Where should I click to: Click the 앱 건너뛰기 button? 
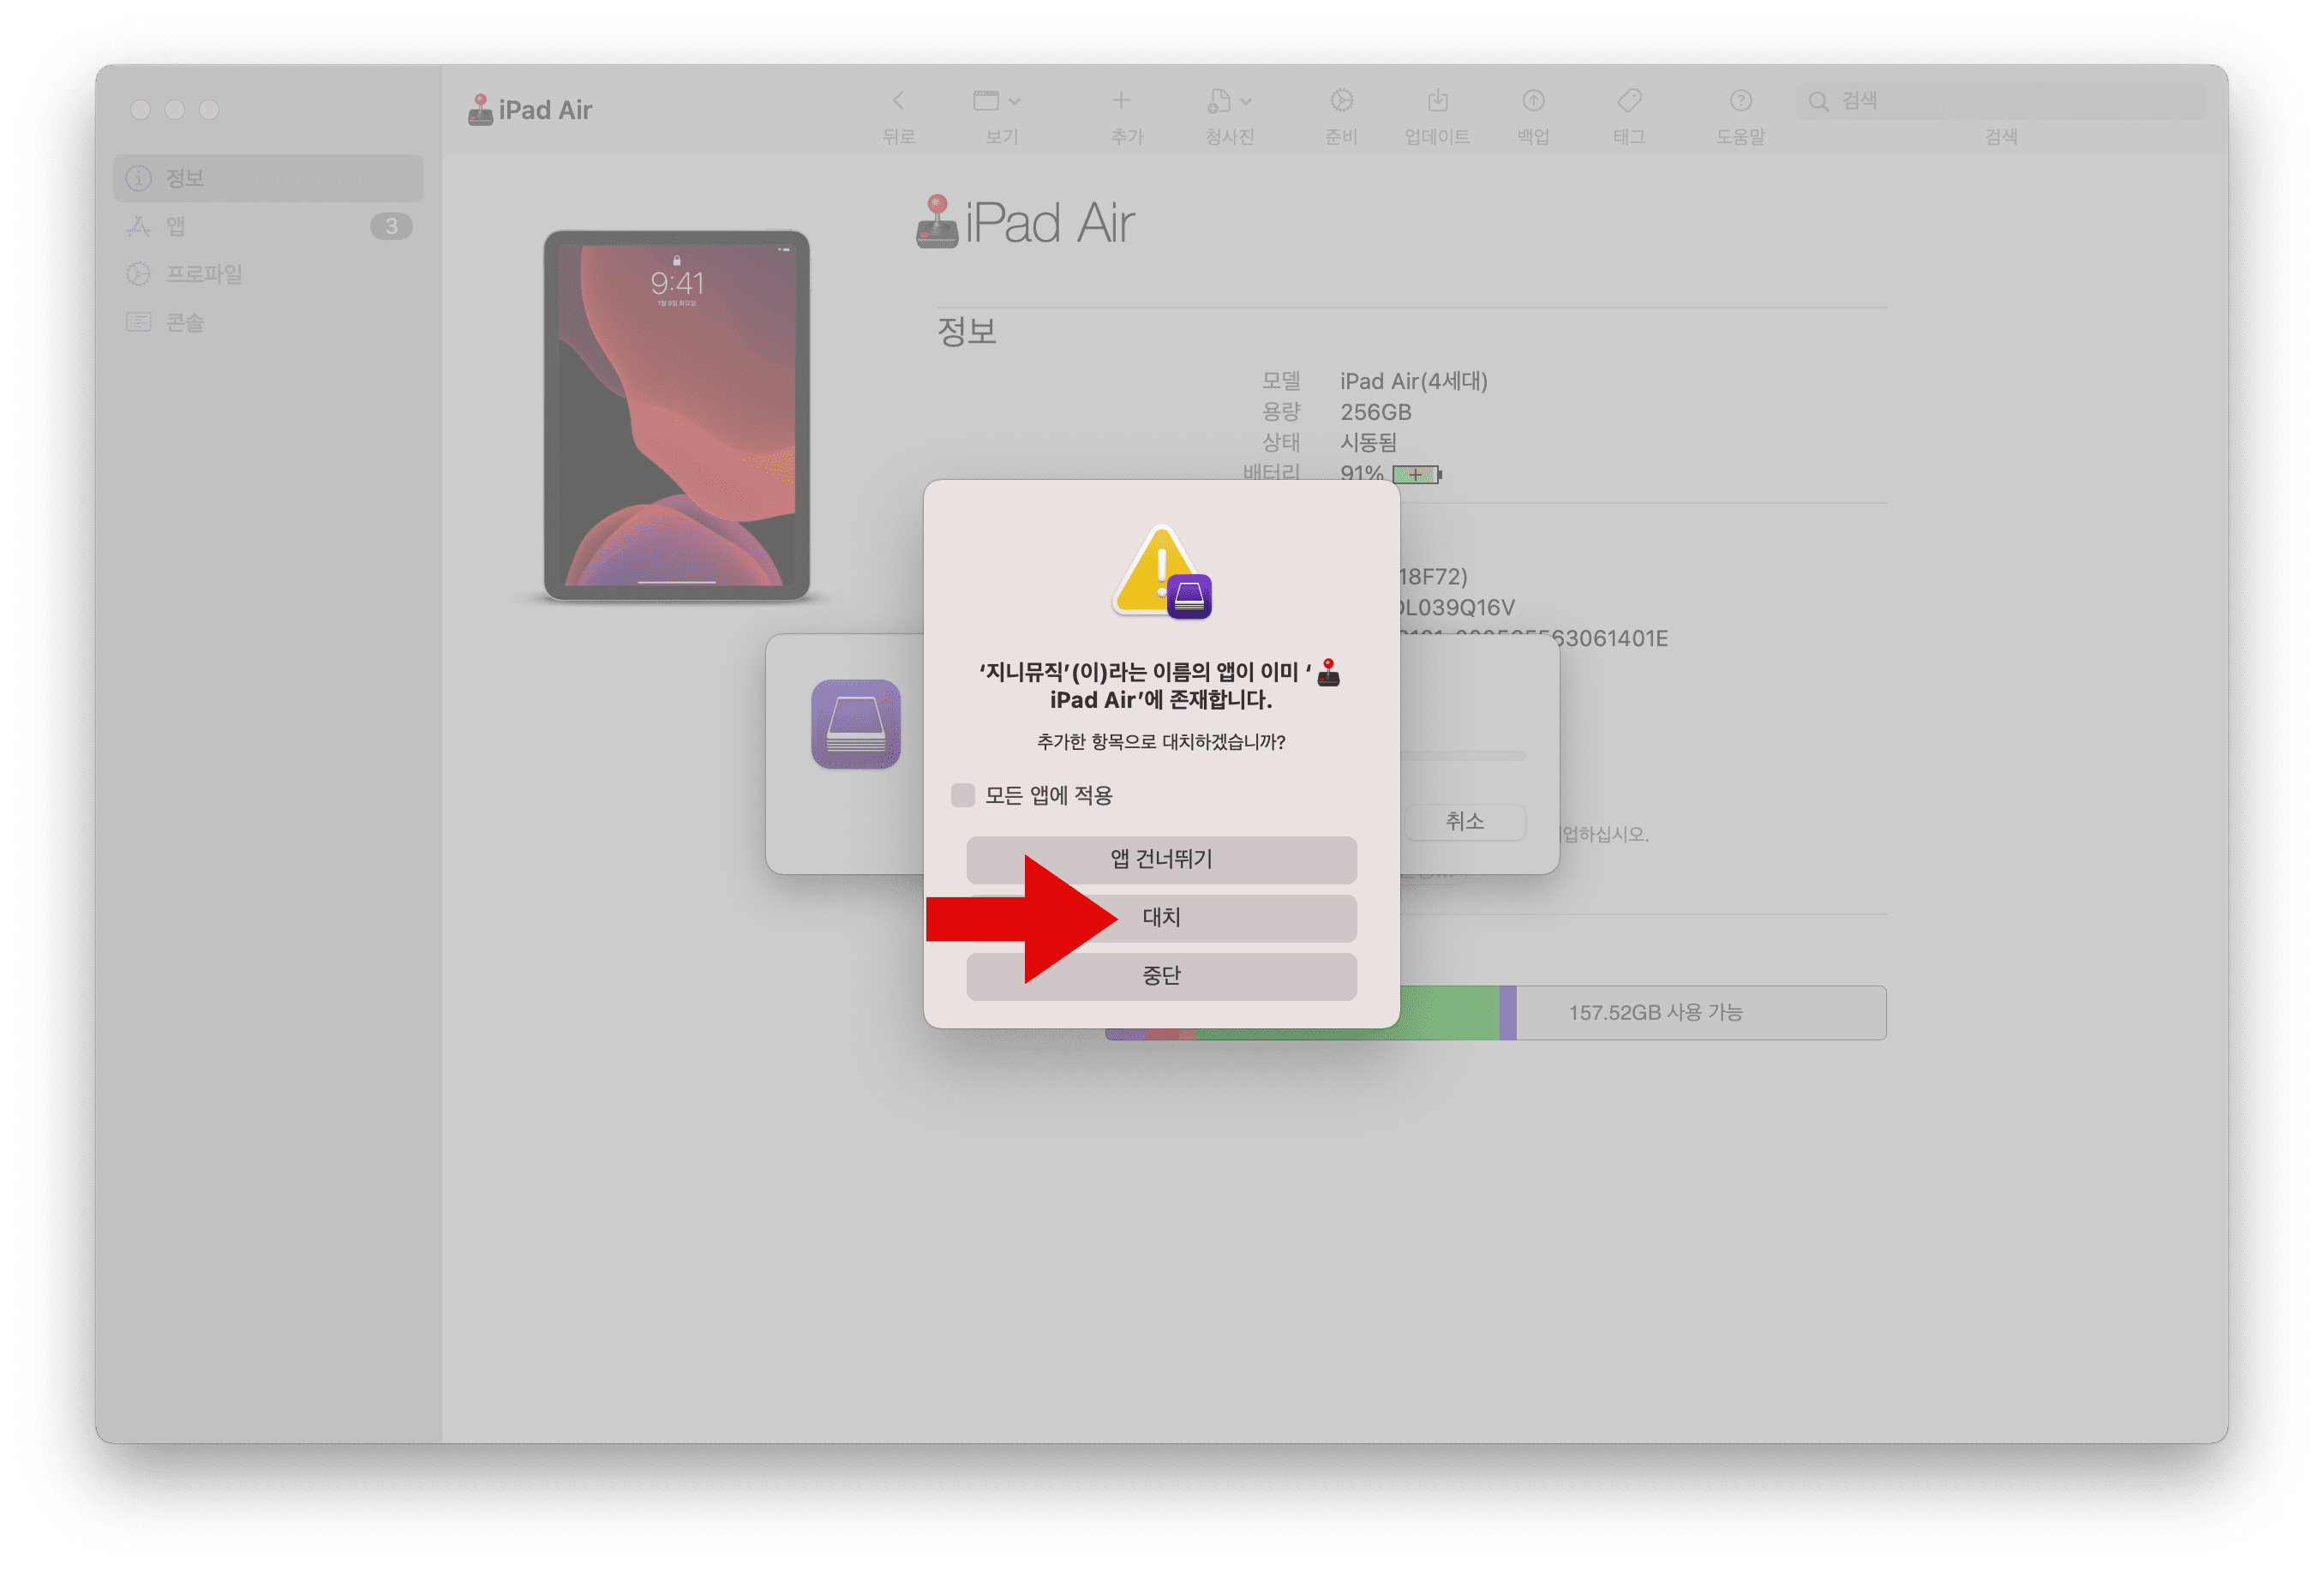click(1161, 859)
